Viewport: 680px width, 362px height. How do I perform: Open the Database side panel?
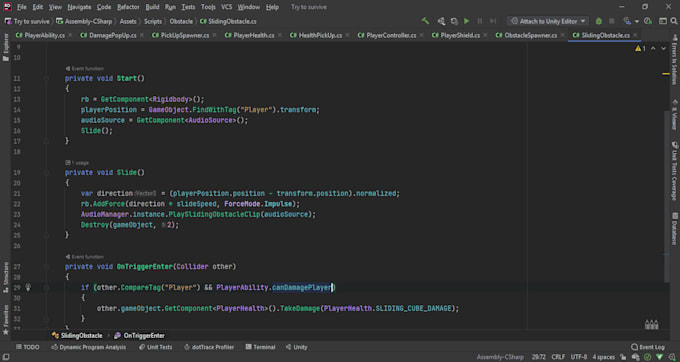tap(674, 228)
